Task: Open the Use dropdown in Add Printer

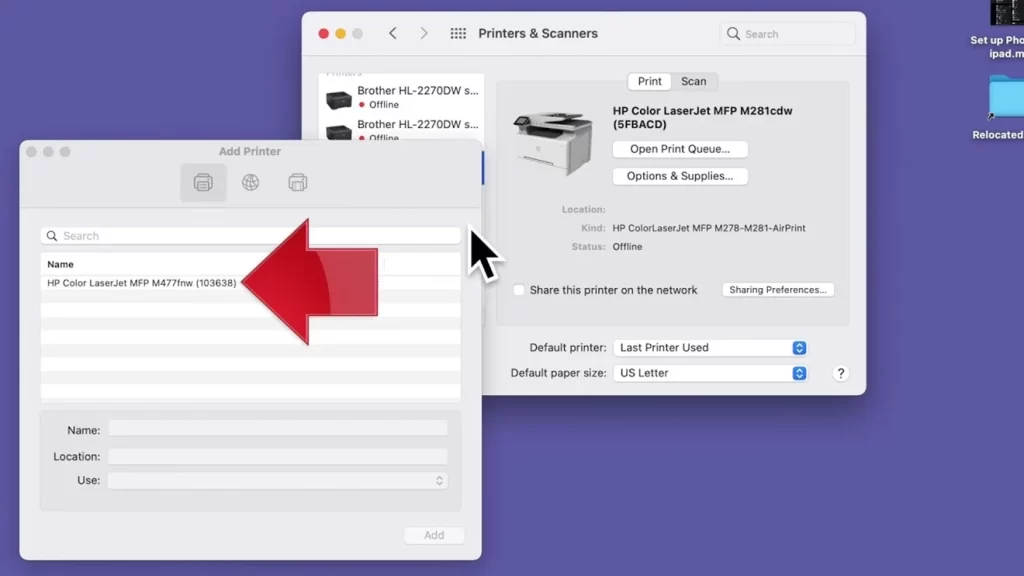Action: [x=277, y=480]
